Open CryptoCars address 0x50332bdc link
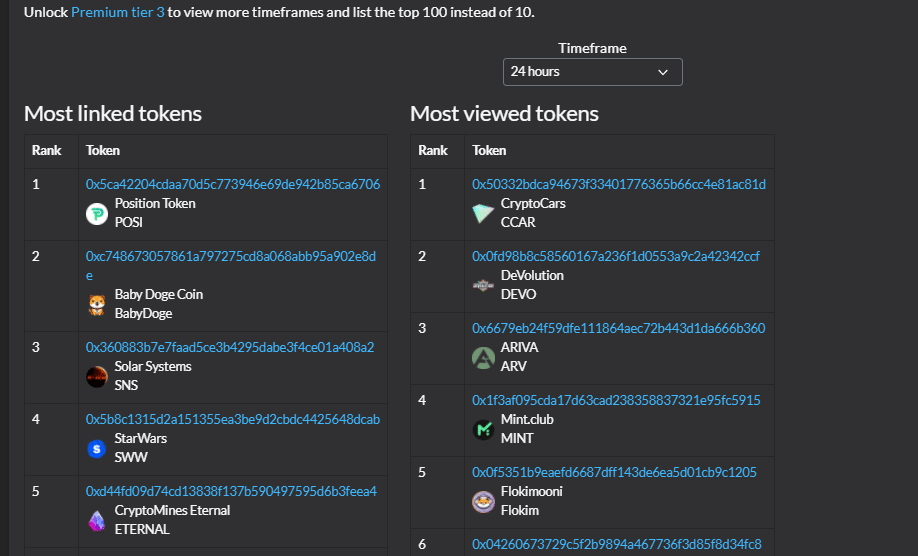This screenshot has width=918, height=556. click(x=619, y=184)
